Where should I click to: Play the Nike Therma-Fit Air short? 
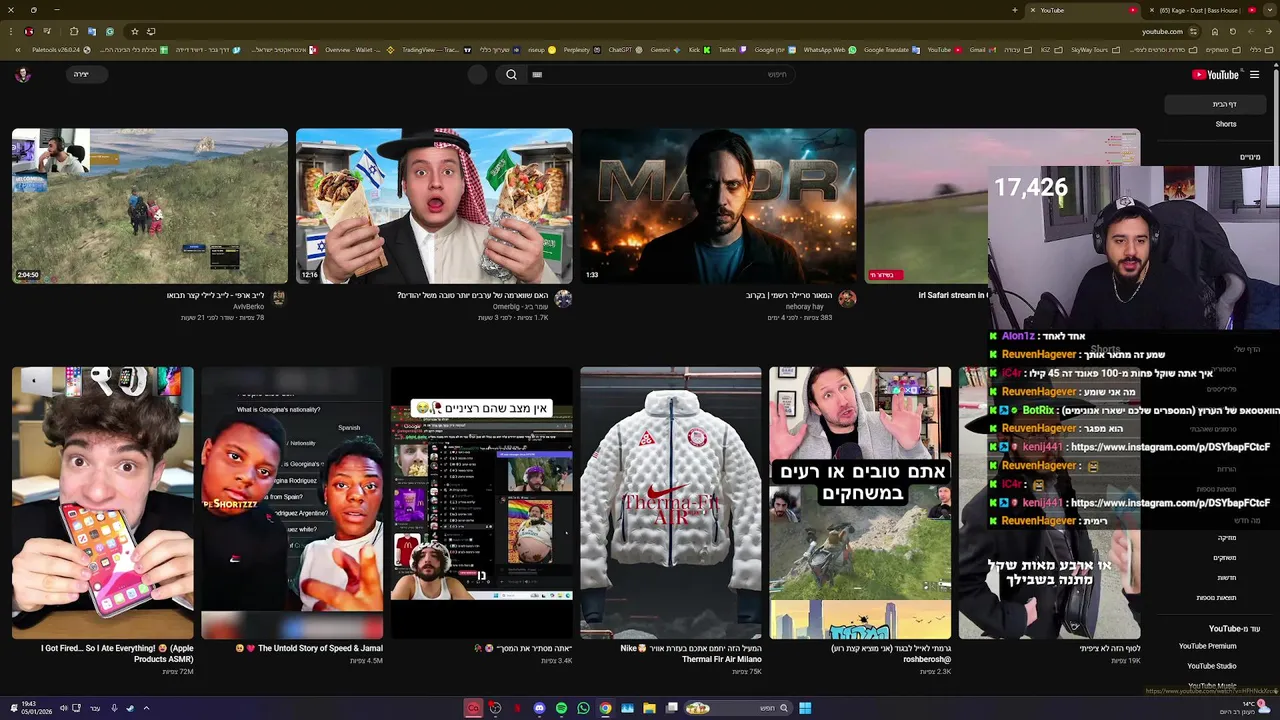(671, 503)
